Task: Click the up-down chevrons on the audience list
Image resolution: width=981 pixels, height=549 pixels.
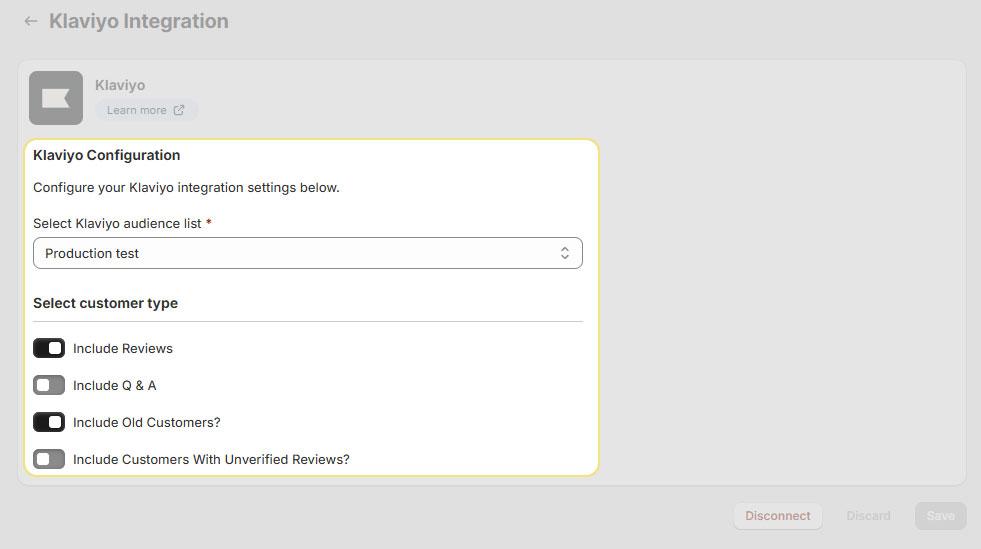Action: tap(564, 253)
